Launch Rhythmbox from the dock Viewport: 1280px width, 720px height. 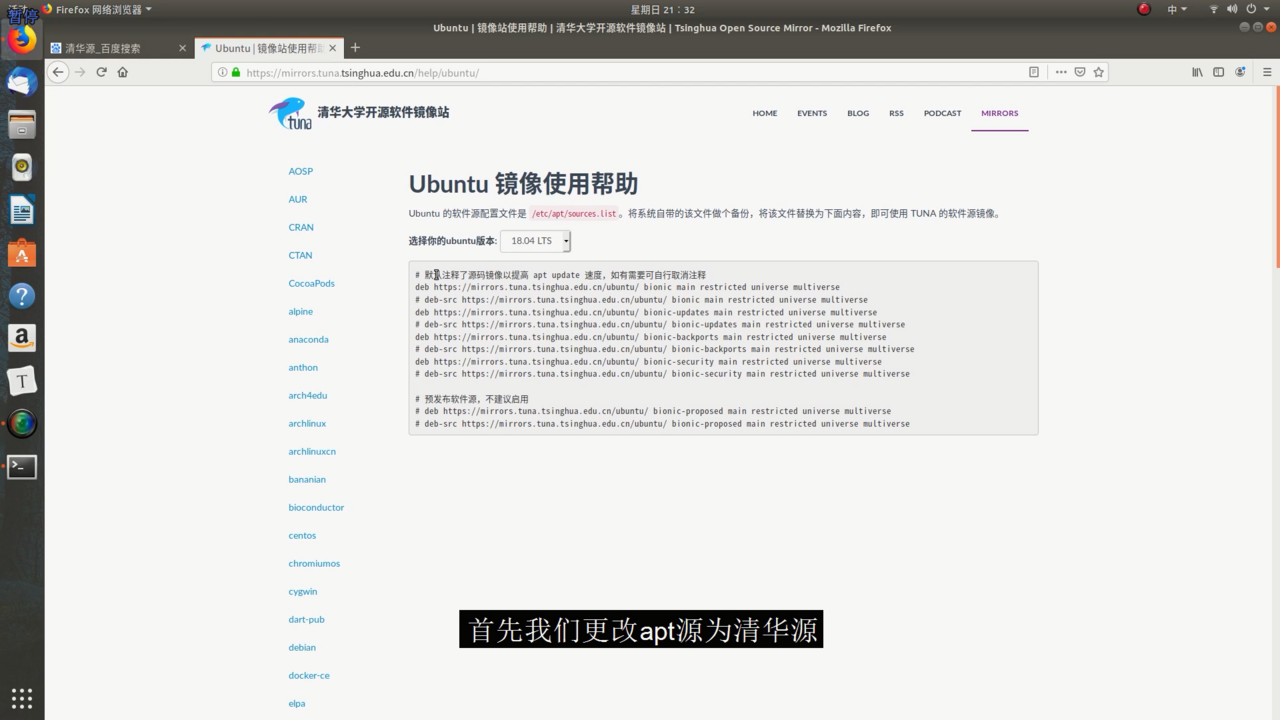22,167
